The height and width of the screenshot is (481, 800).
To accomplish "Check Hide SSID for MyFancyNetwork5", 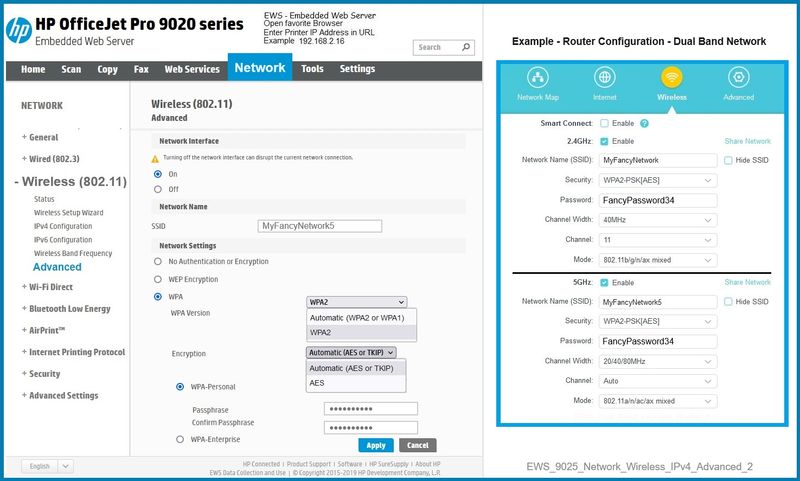I will pyautogui.click(x=728, y=302).
